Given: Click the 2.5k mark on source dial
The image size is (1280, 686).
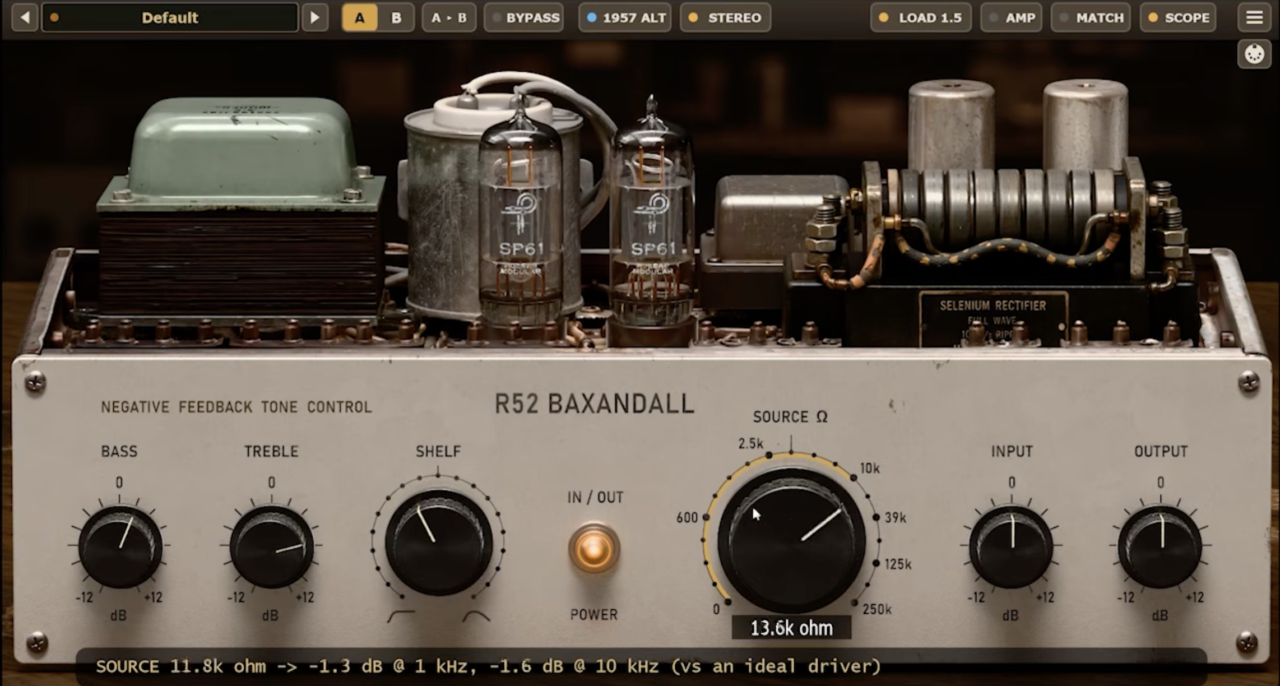Looking at the screenshot, I should [x=751, y=443].
